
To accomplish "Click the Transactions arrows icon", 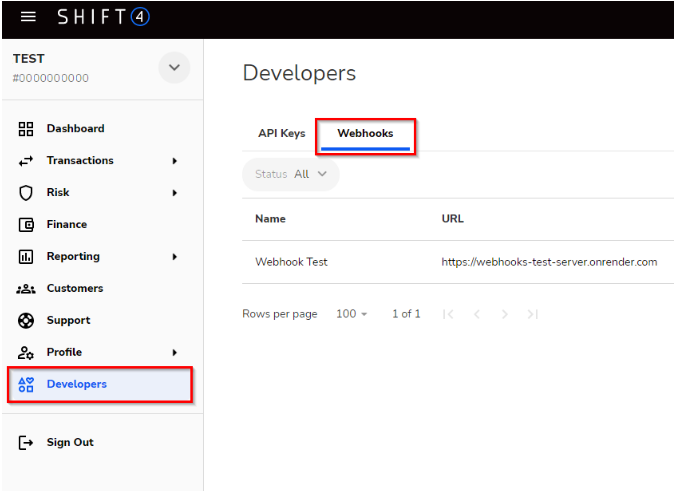I will (x=27, y=161).
